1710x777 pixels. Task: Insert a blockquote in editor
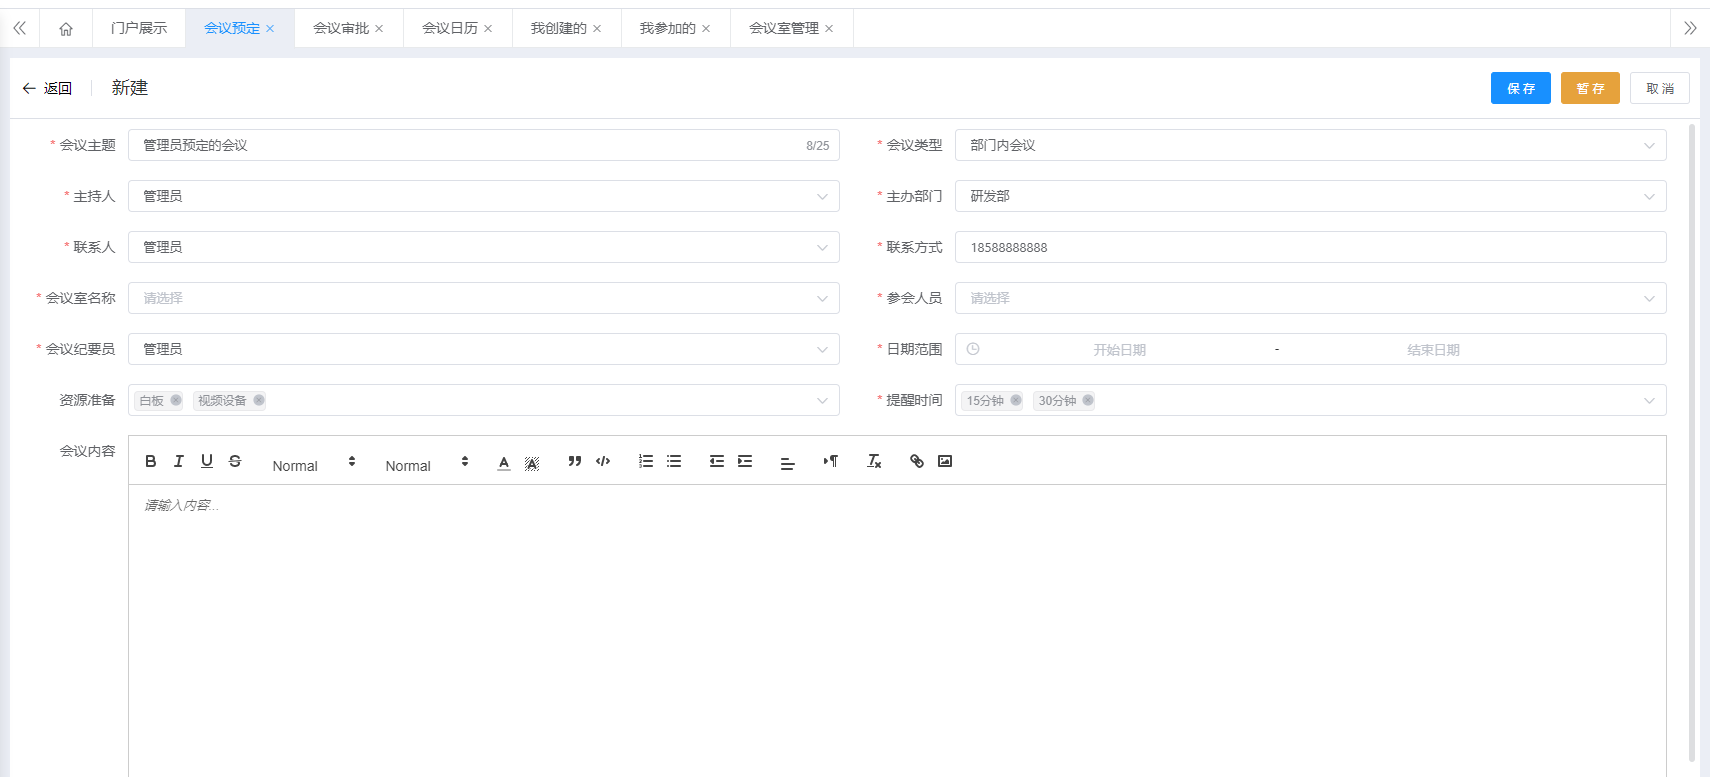(575, 461)
